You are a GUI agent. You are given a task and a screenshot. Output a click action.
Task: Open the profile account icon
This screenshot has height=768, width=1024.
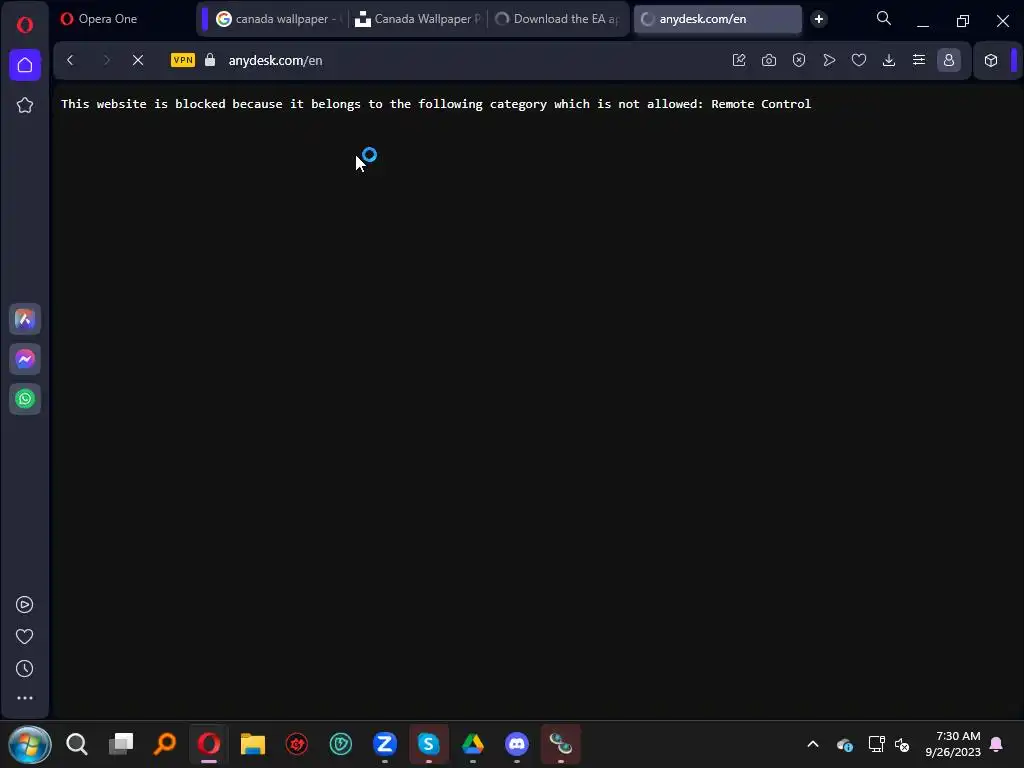point(949,60)
